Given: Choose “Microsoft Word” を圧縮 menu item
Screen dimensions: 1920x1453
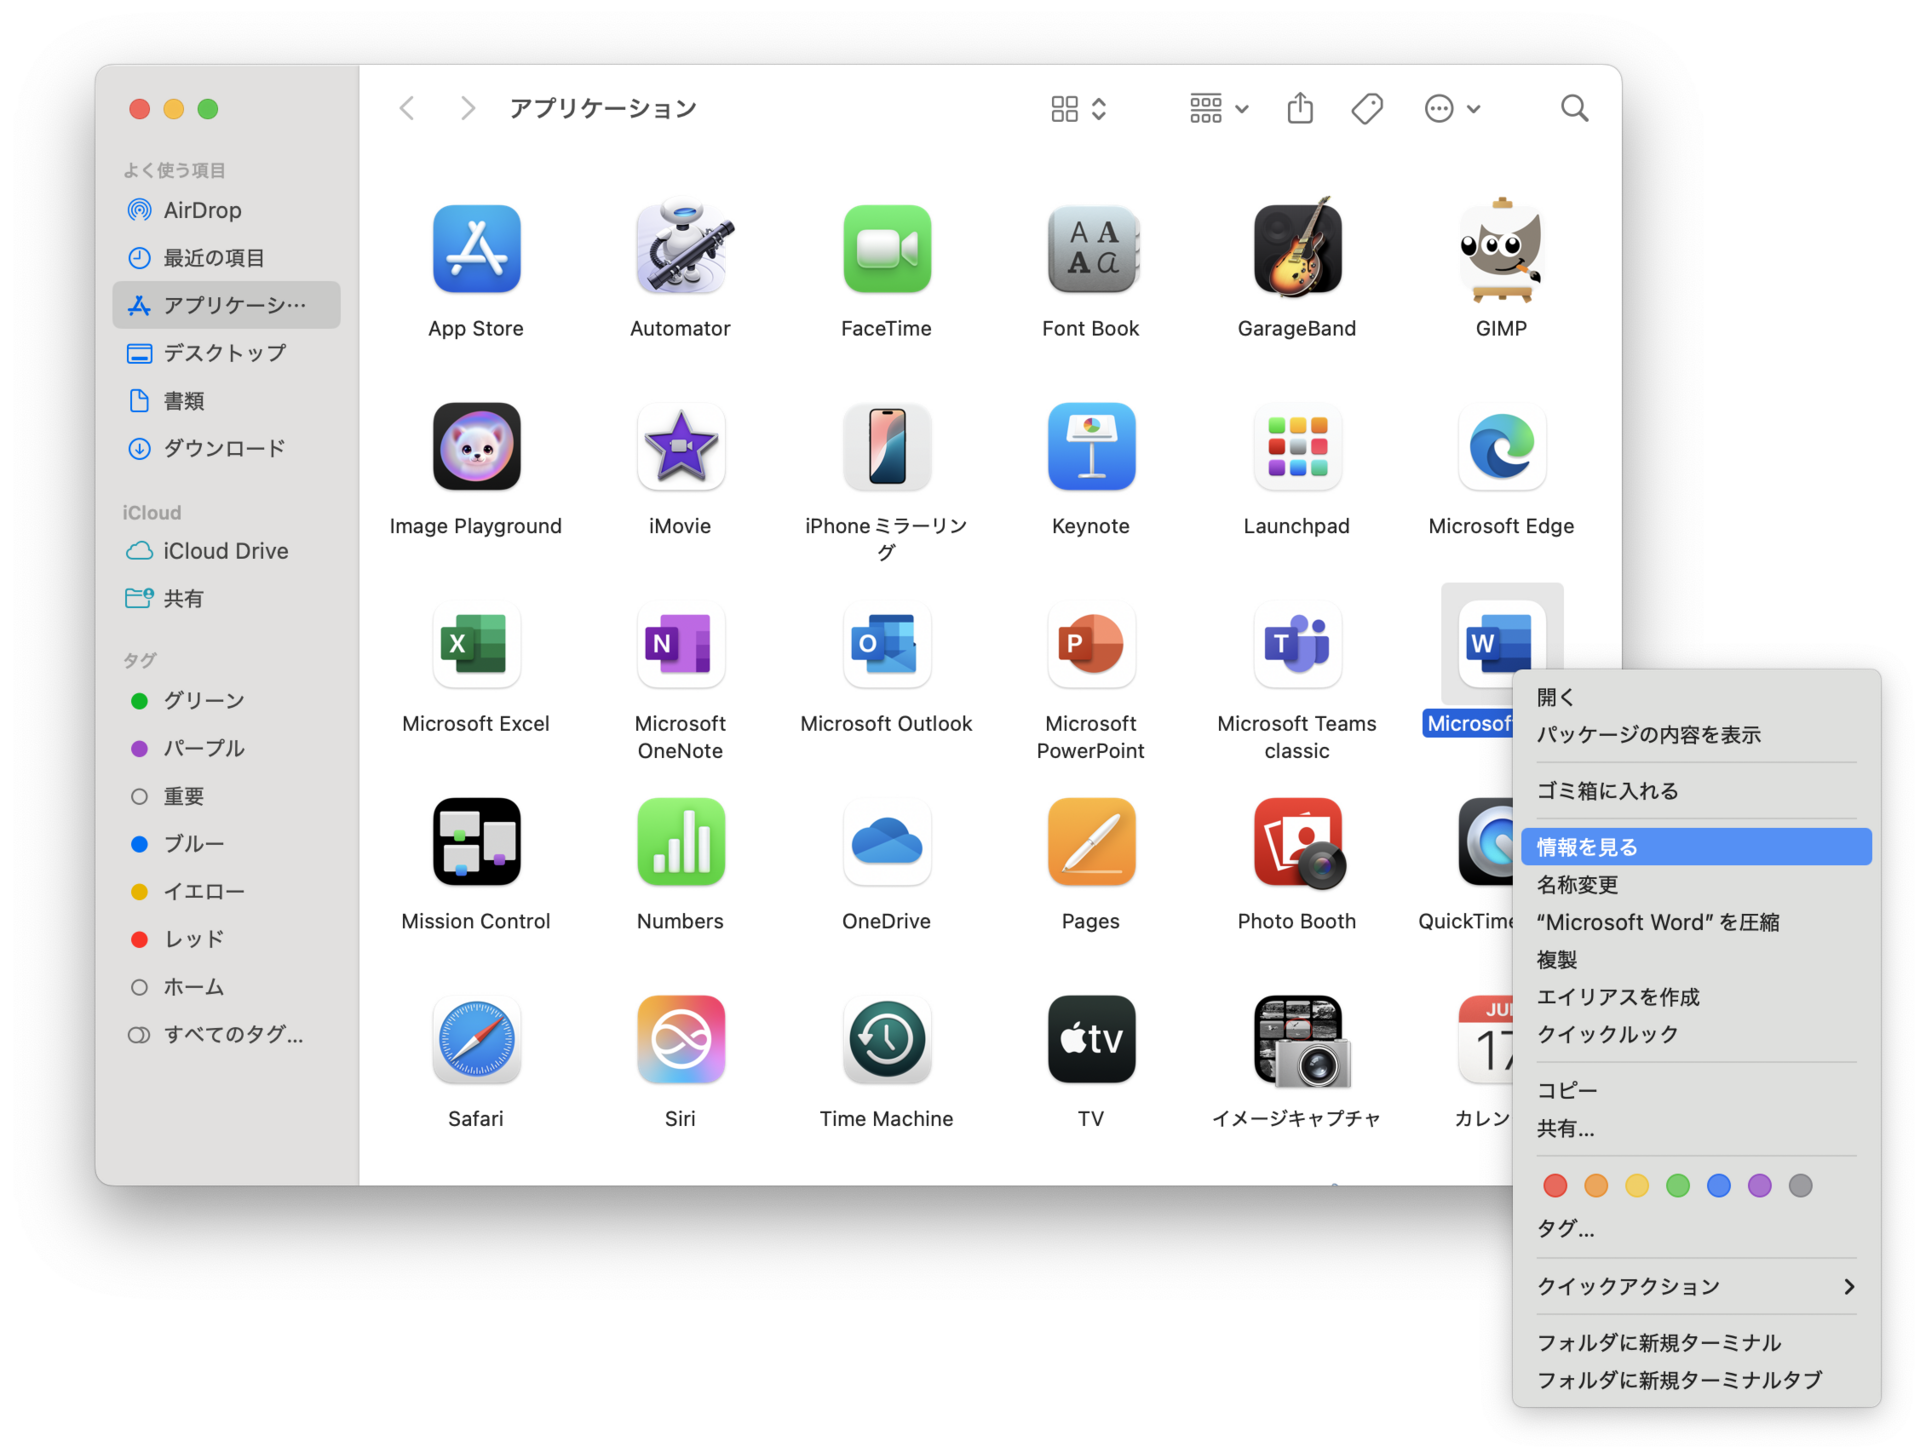Looking at the screenshot, I should point(1696,922).
